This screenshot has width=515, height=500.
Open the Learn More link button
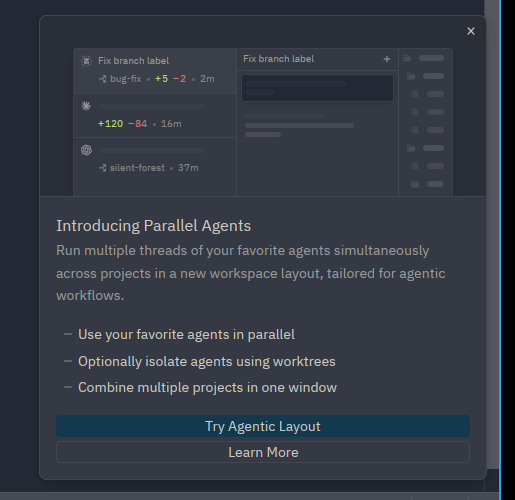263,452
